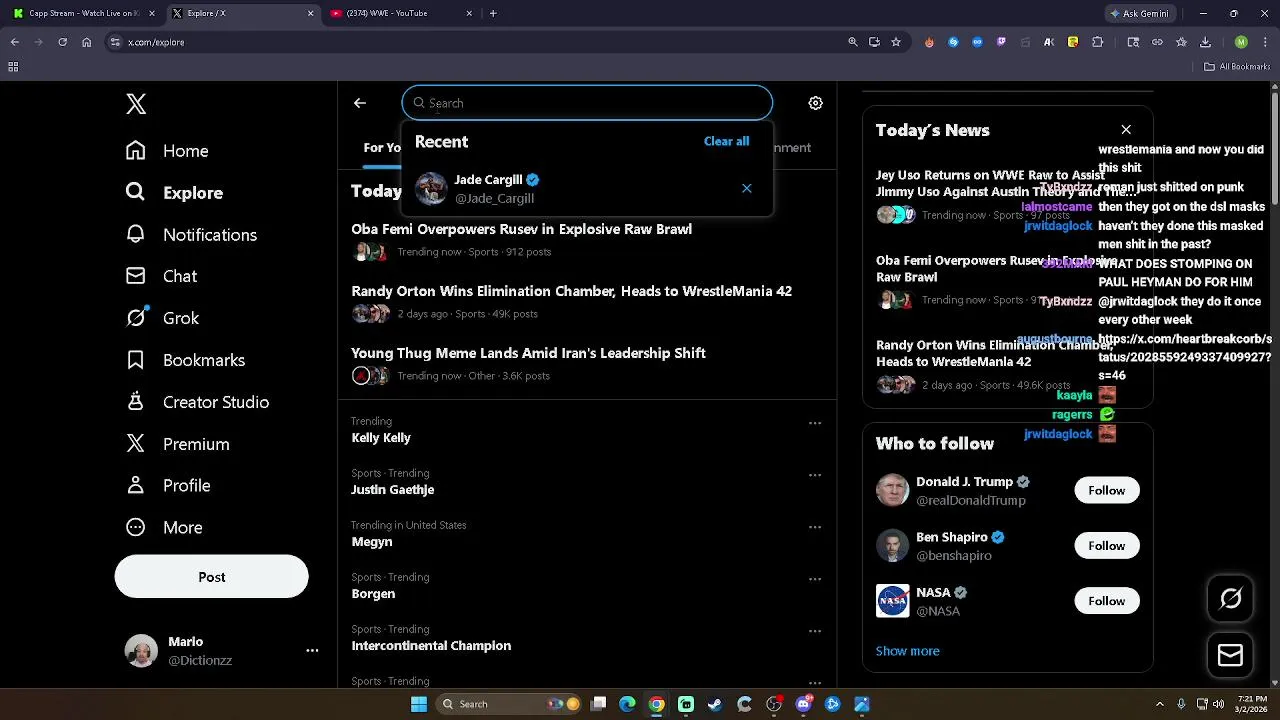Open more options for Kelly Kelly trend
This screenshot has height=720, width=1280.
click(815, 423)
